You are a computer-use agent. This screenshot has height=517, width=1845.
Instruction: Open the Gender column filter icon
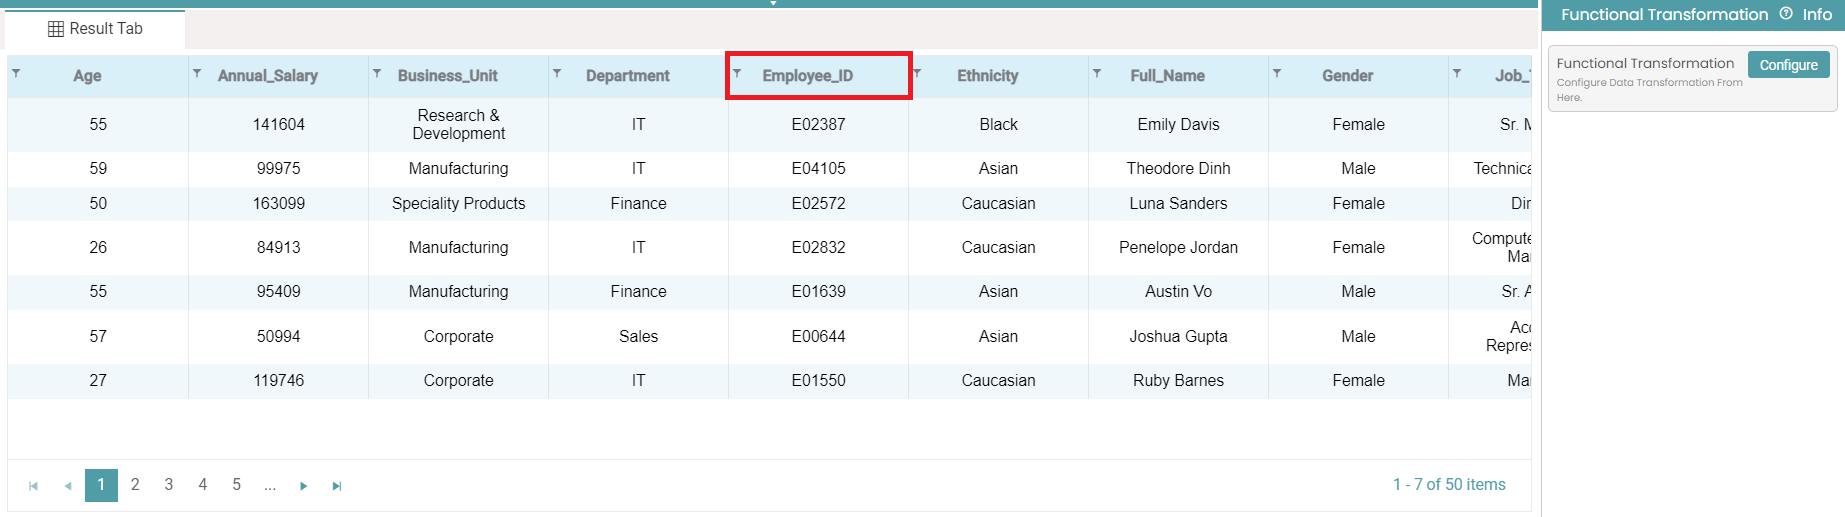(x=1277, y=73)
